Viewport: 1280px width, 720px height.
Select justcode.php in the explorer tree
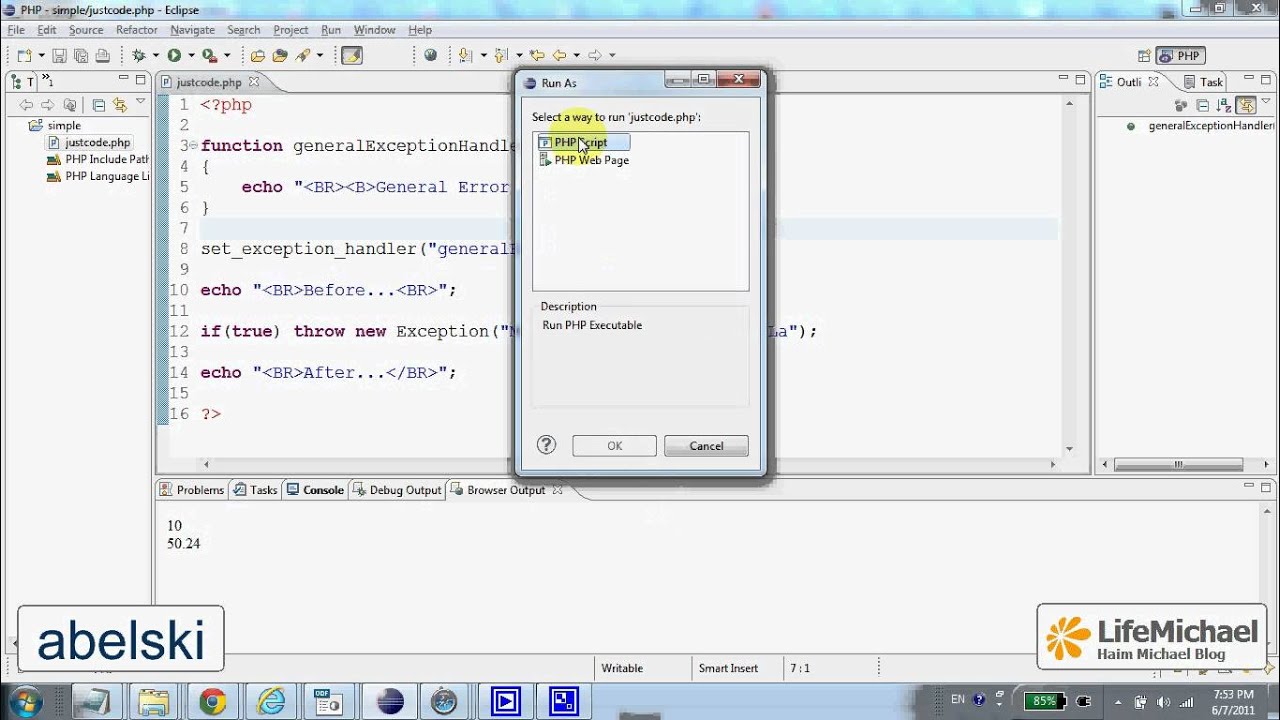89,143
